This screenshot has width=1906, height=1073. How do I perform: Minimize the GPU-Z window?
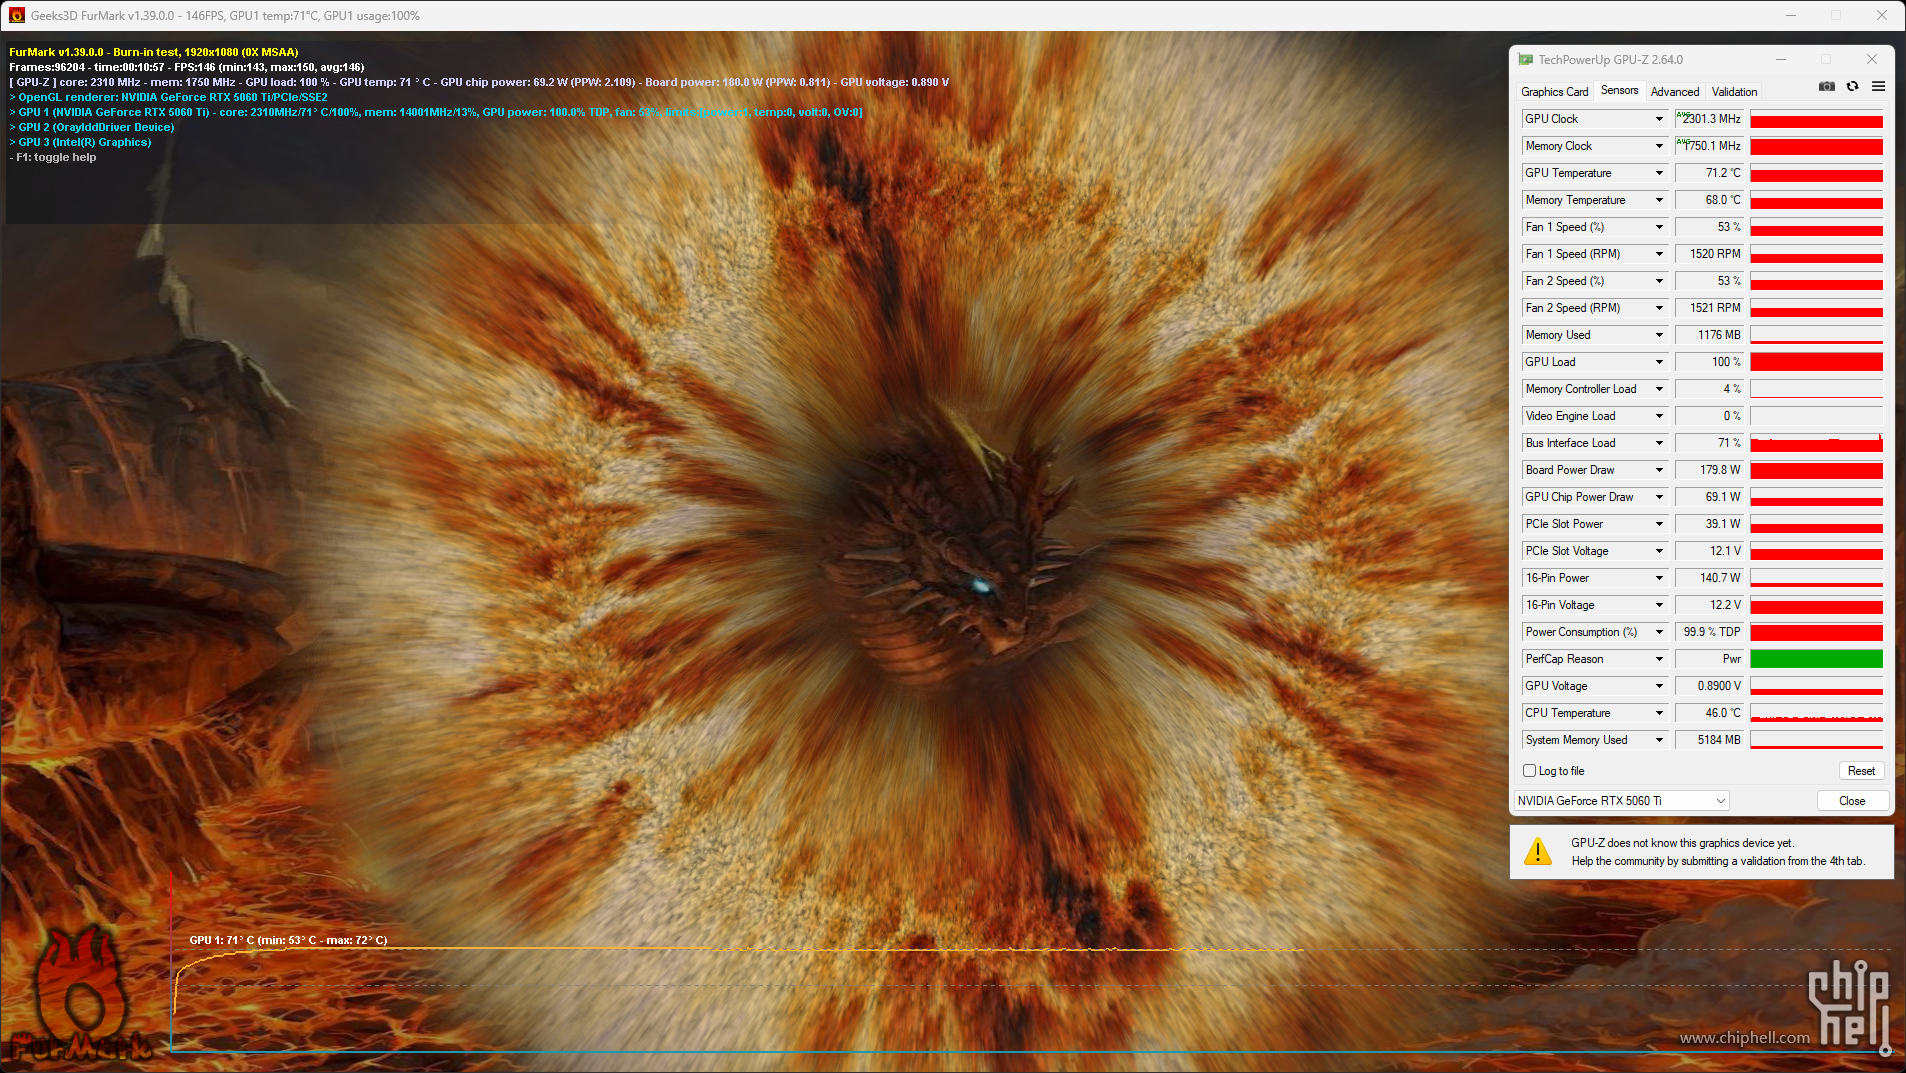[x=1780, y=60]
